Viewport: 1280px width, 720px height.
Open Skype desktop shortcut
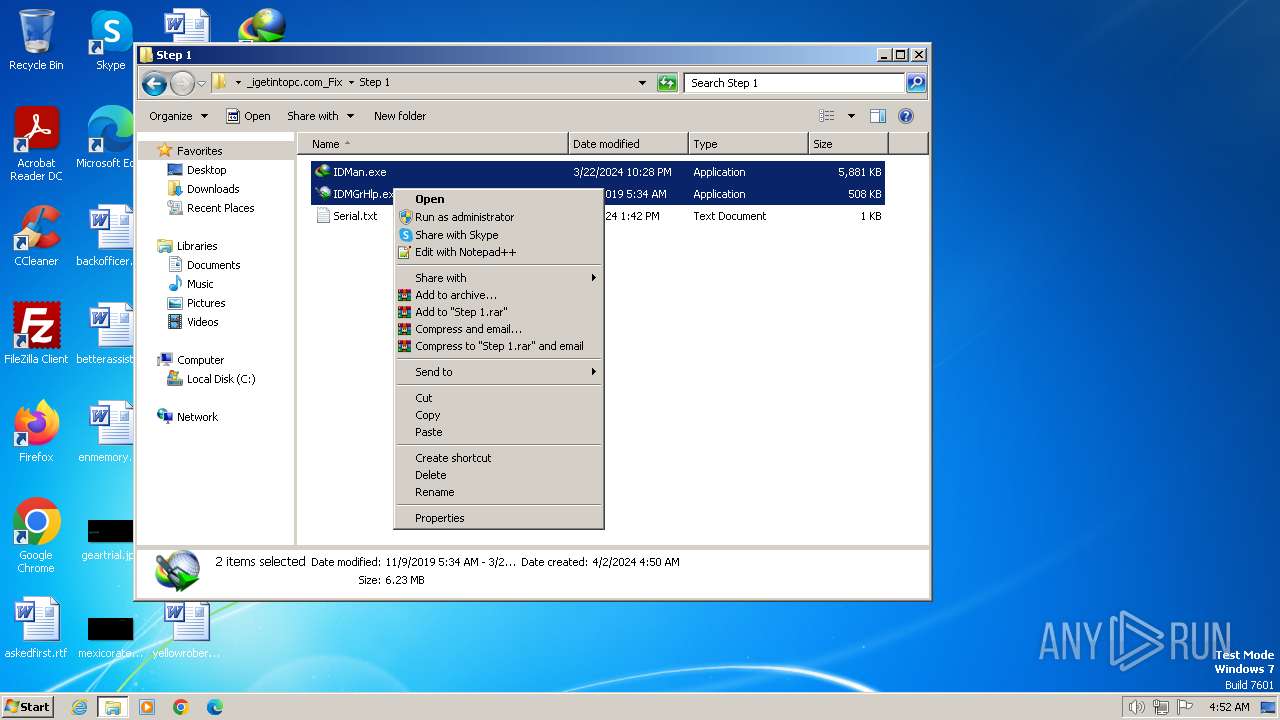pos(111,40)
